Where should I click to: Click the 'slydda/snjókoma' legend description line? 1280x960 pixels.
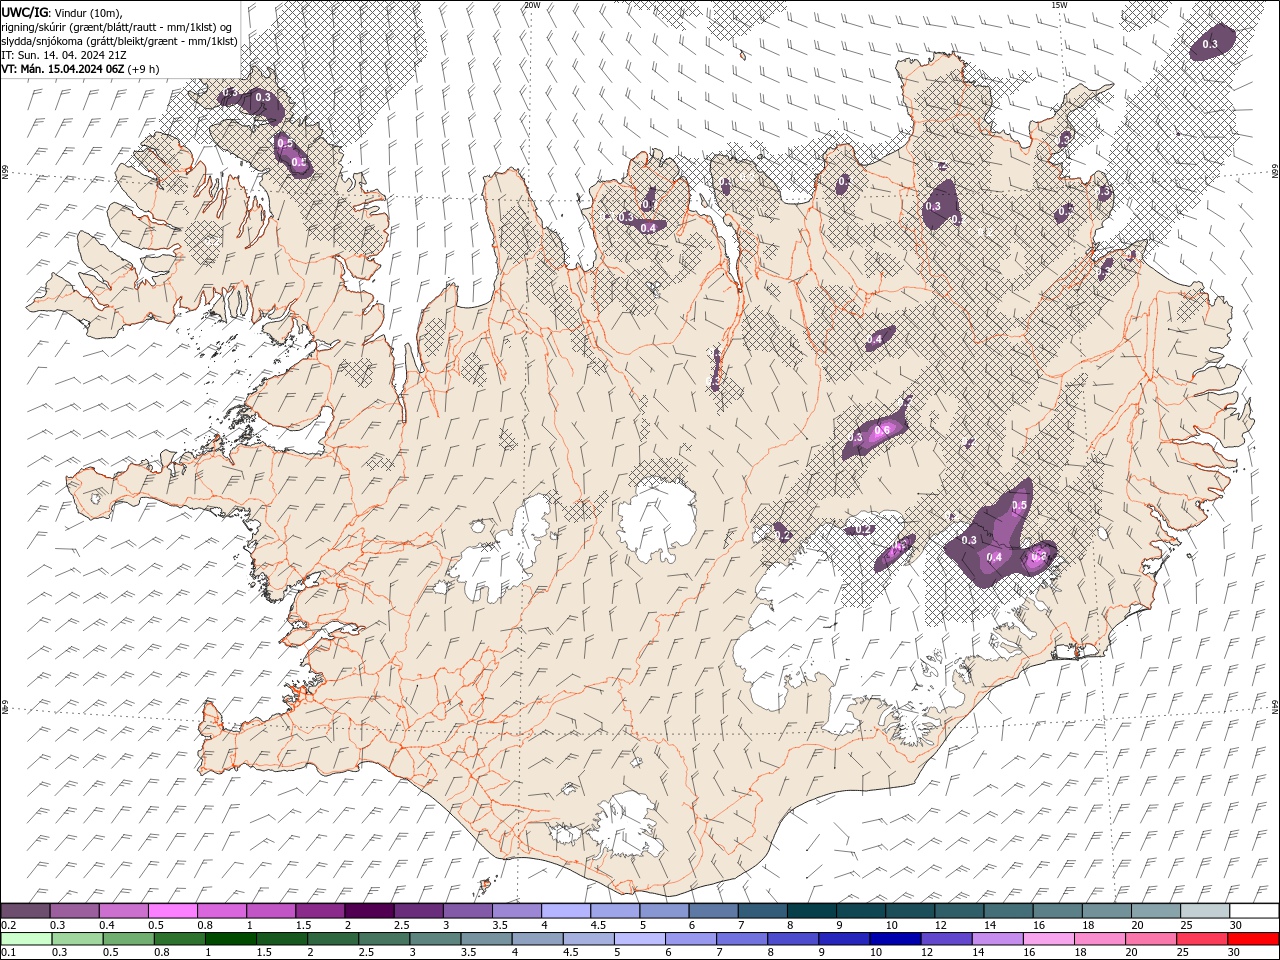119,40
